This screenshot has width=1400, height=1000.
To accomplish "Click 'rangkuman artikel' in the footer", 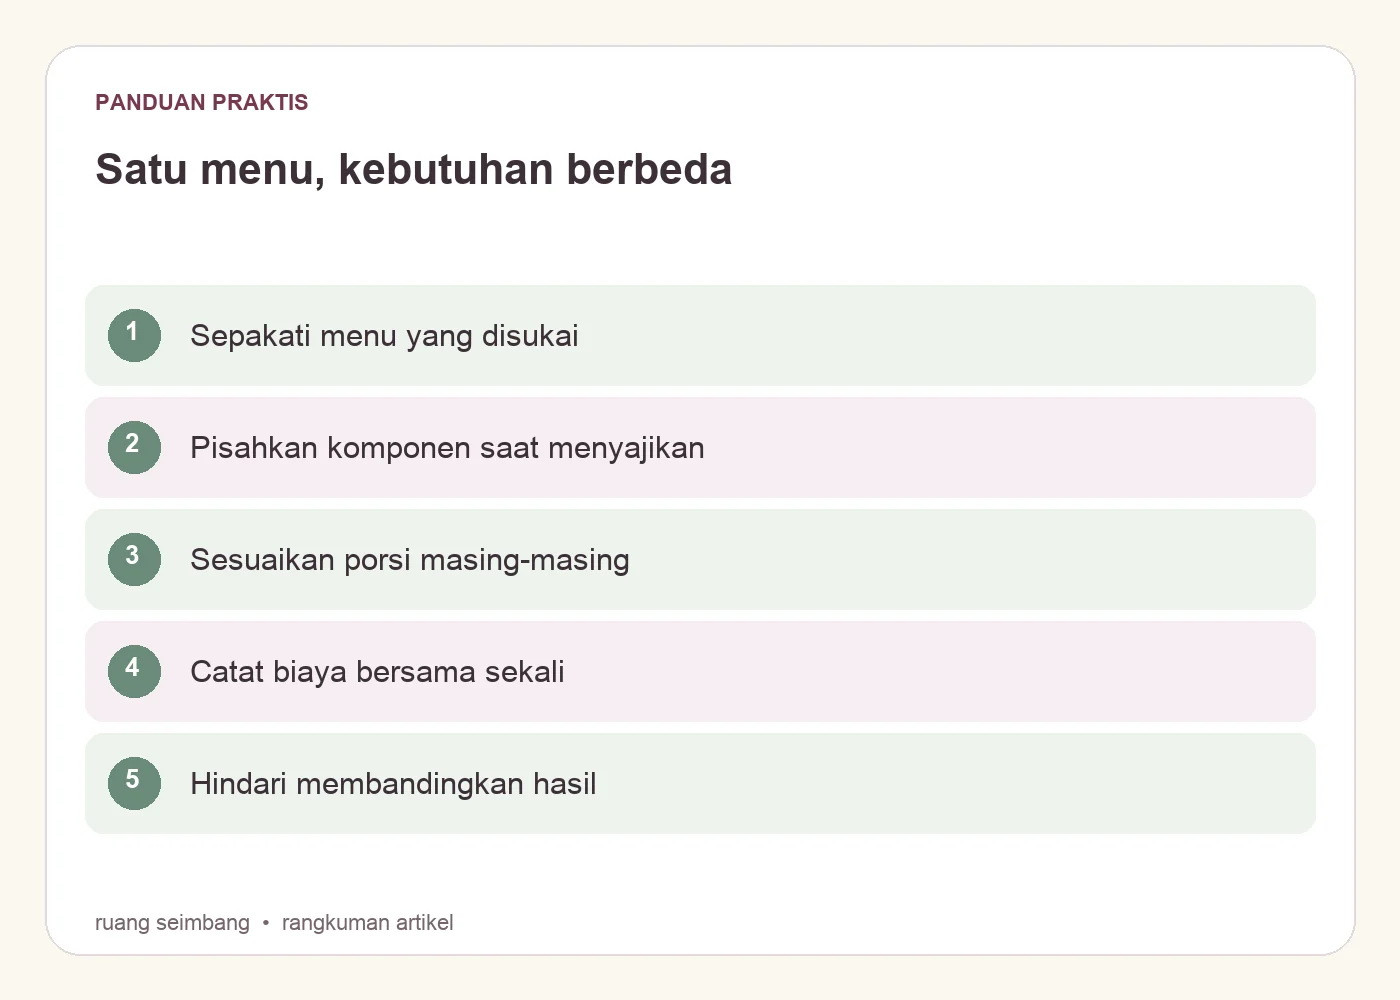I will coord(367,922).
